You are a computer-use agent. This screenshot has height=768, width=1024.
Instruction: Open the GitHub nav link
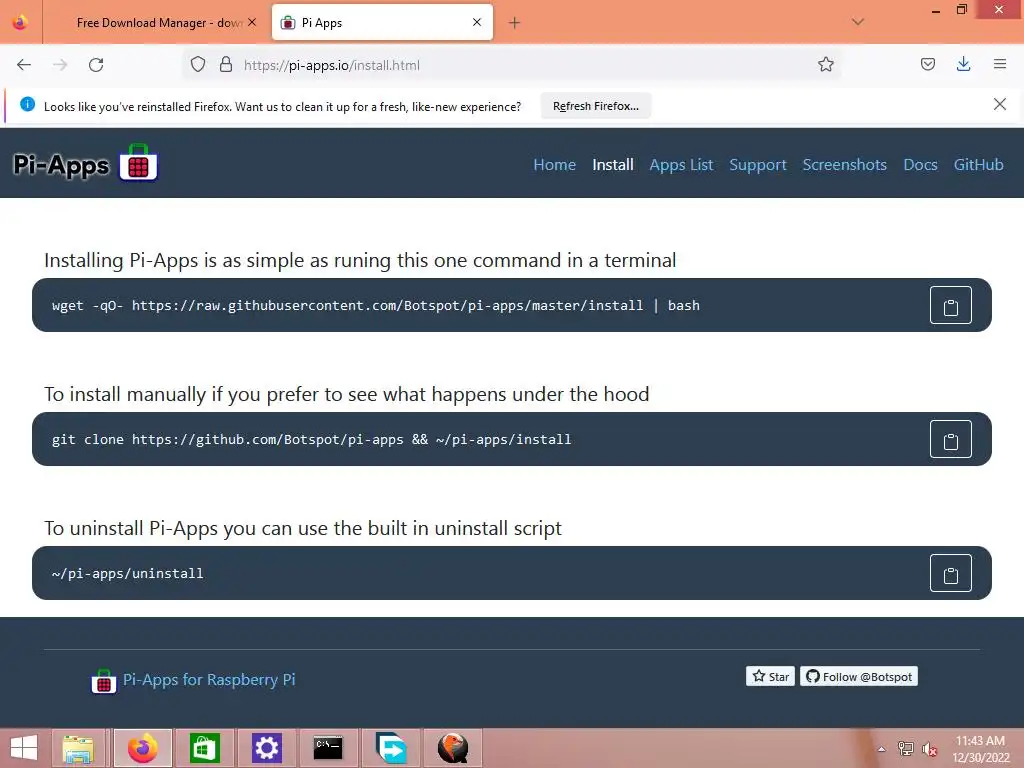(978, 165)
